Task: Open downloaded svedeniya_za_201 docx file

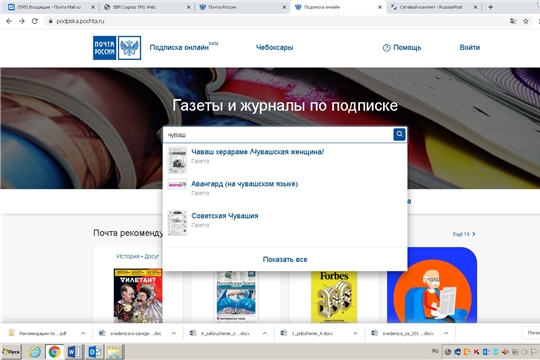Action: click(403, 333)
